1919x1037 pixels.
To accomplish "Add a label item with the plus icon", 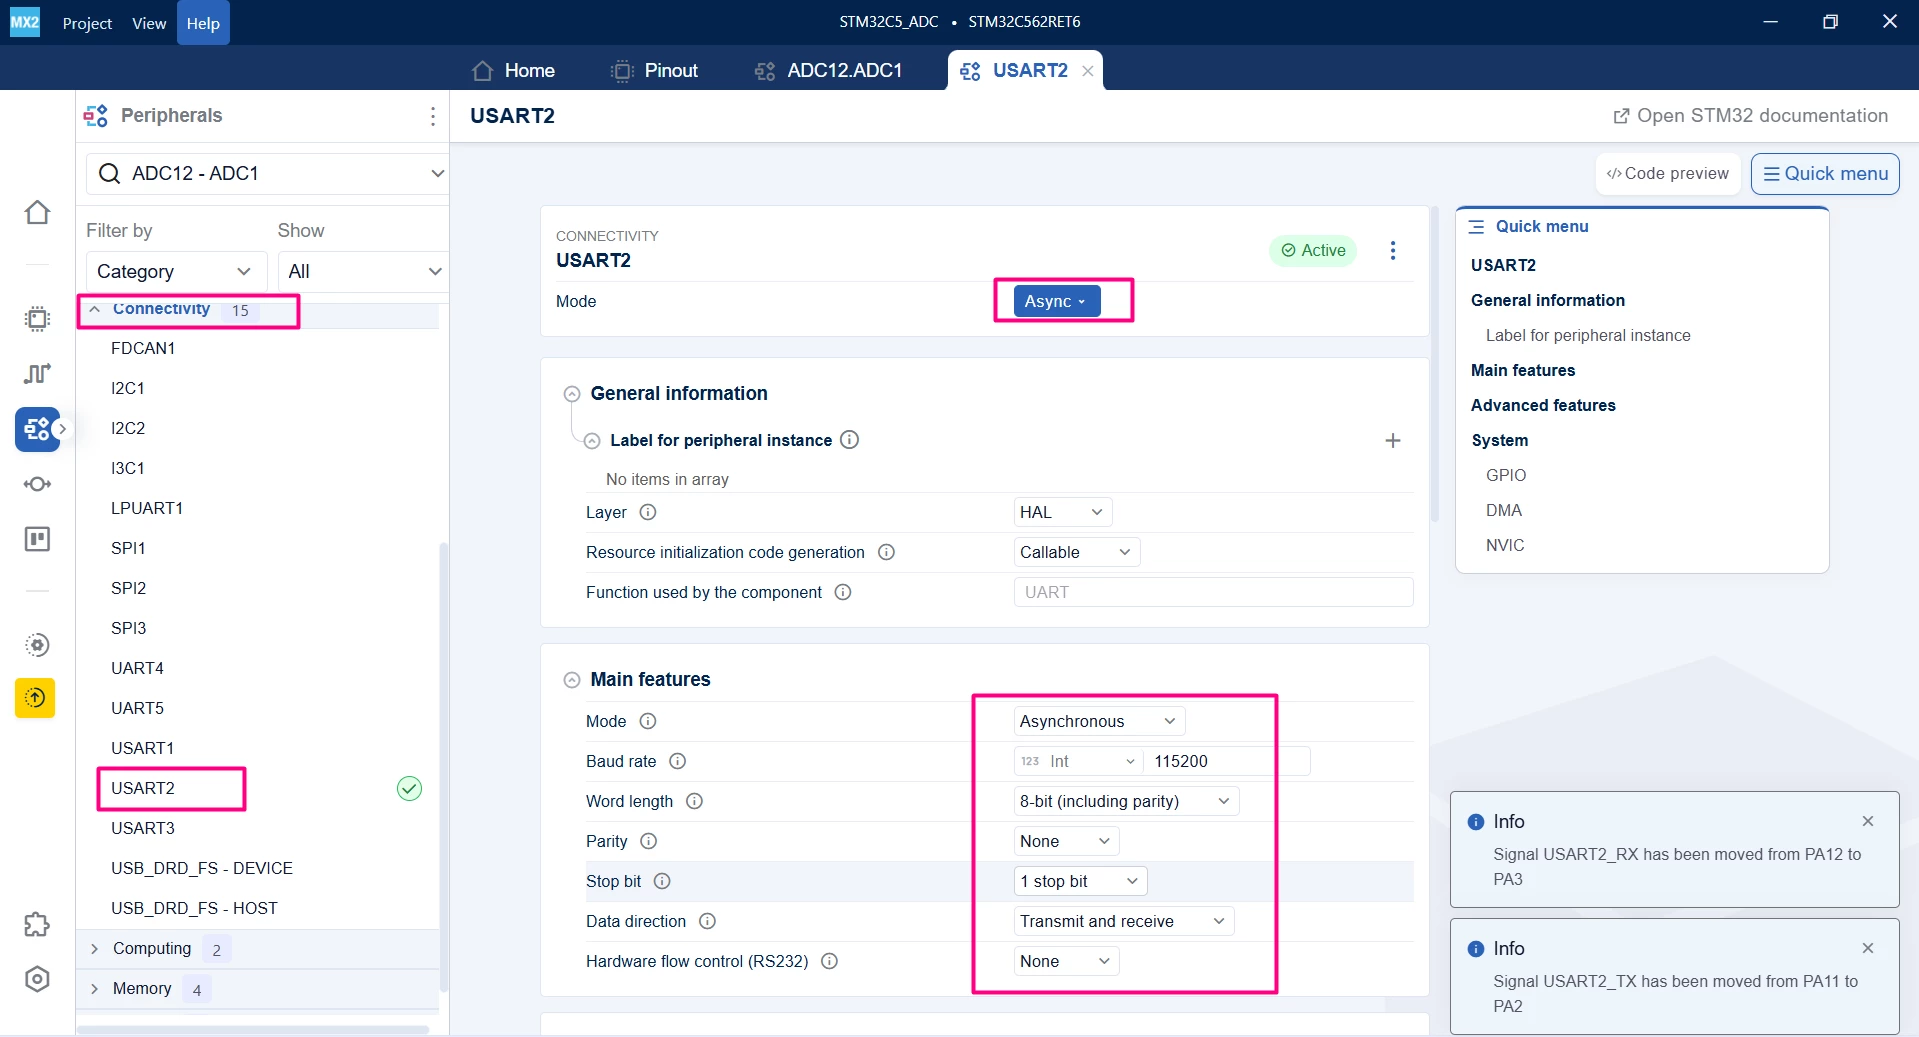I will coord(1393,441).
